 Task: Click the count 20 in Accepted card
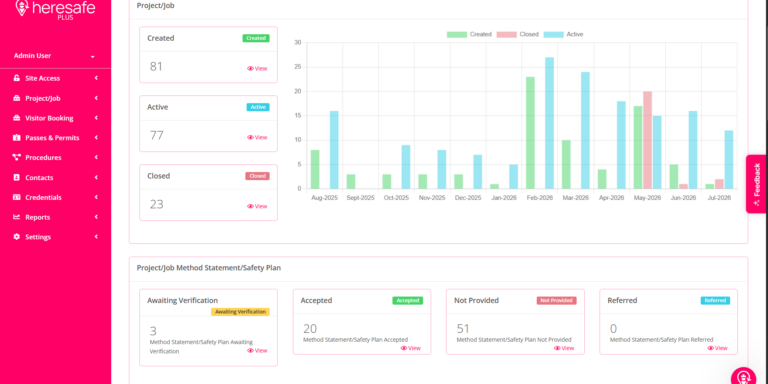pyautogui.click(x=310, y=329)
